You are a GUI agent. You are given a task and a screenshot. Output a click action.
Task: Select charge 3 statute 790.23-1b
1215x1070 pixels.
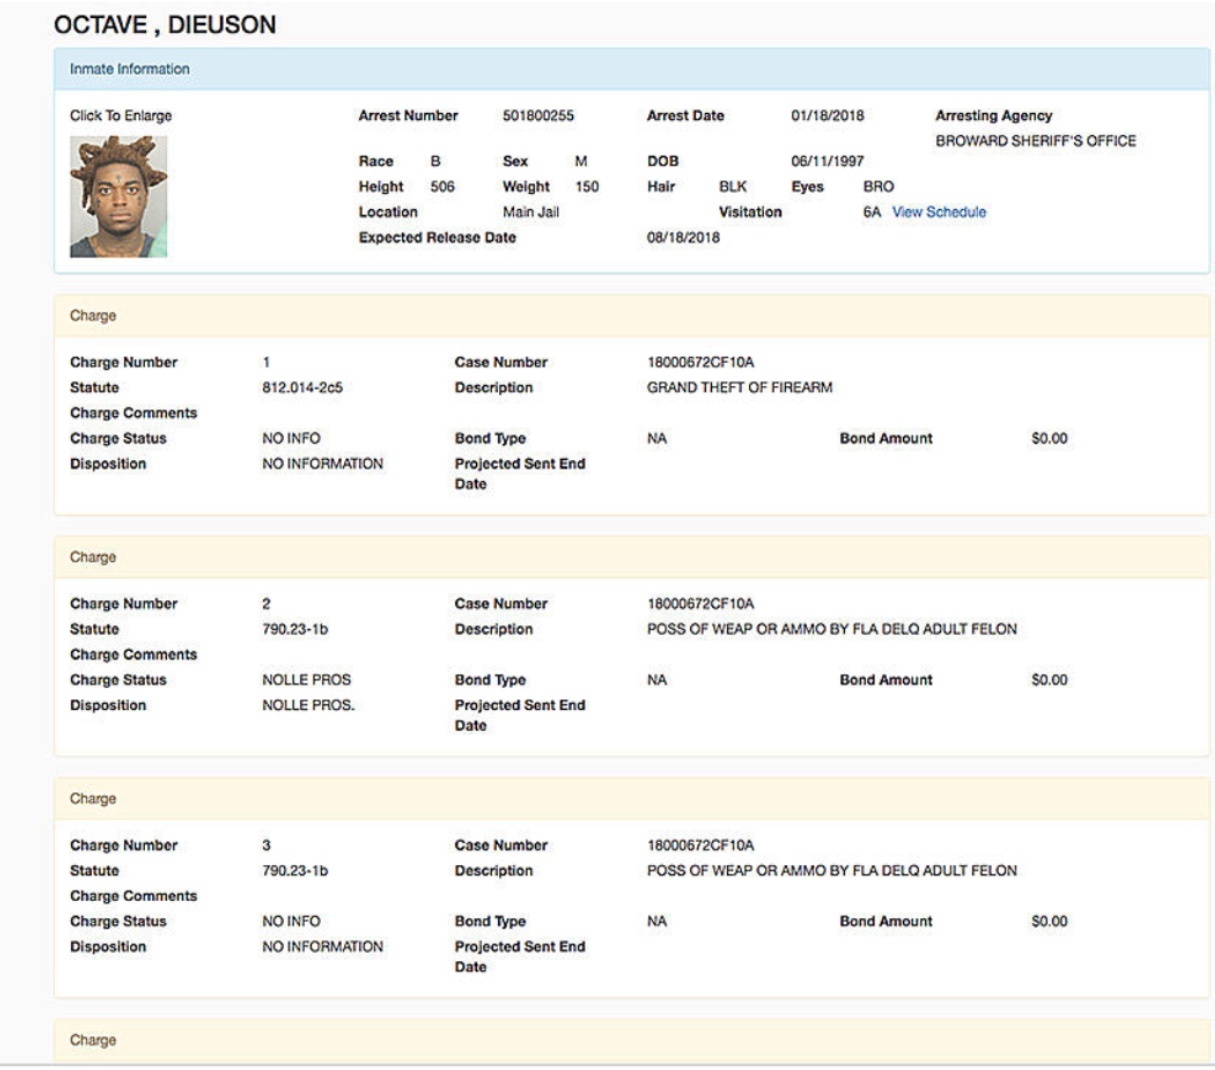(x=295, y=871)
